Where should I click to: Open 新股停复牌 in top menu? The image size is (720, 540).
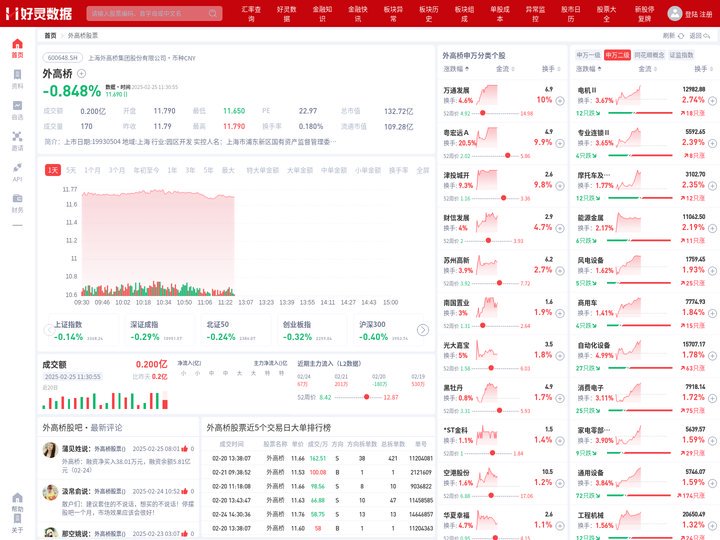tap(644, 14)
